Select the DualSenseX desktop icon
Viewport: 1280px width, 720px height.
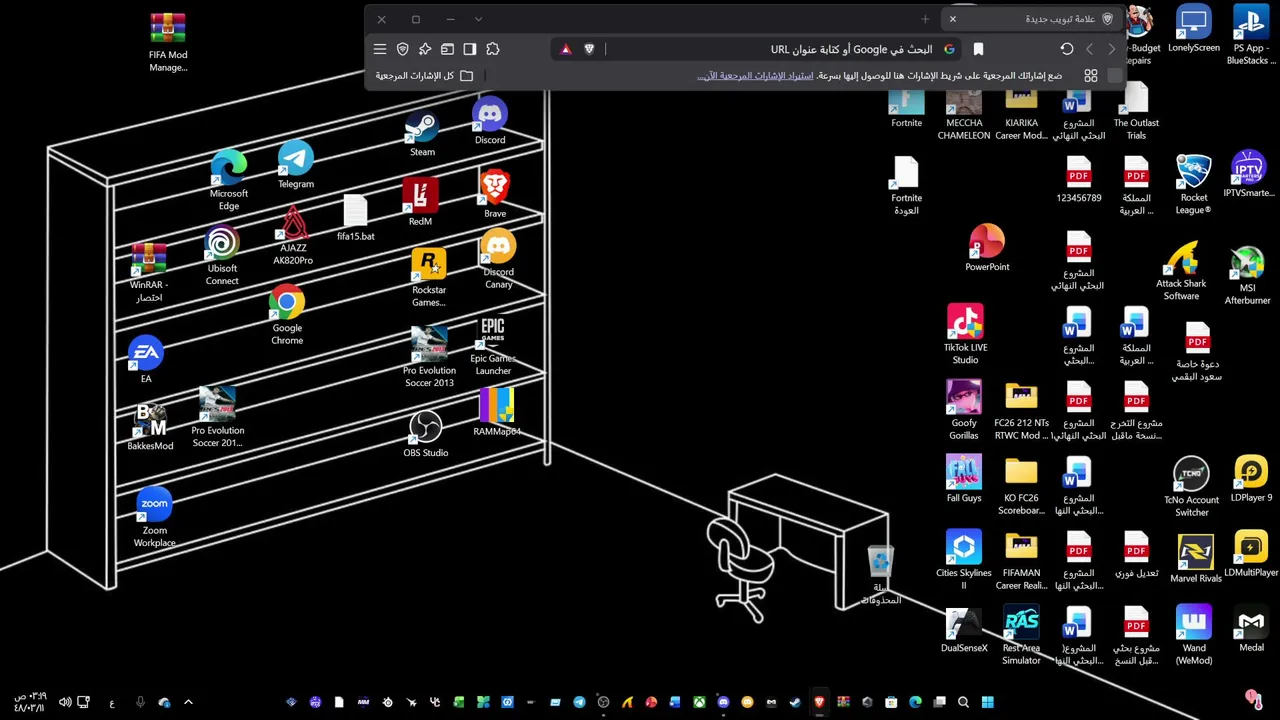pos(964,629)
